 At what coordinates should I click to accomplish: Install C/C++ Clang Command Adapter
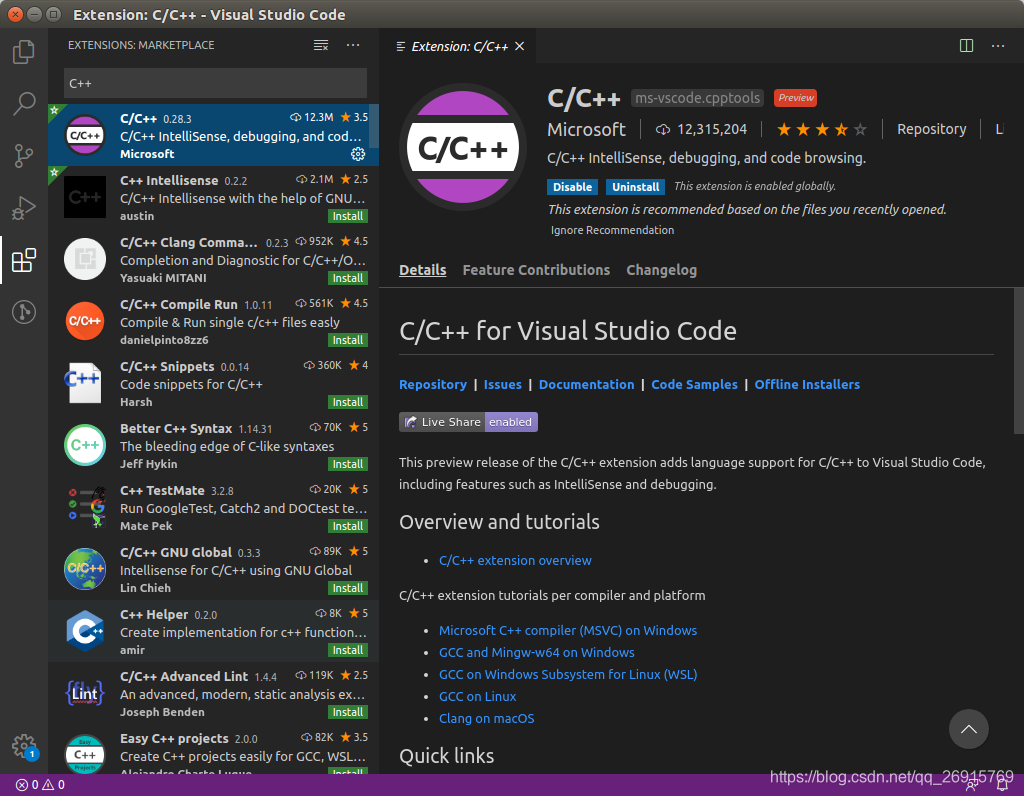point(347,278)
